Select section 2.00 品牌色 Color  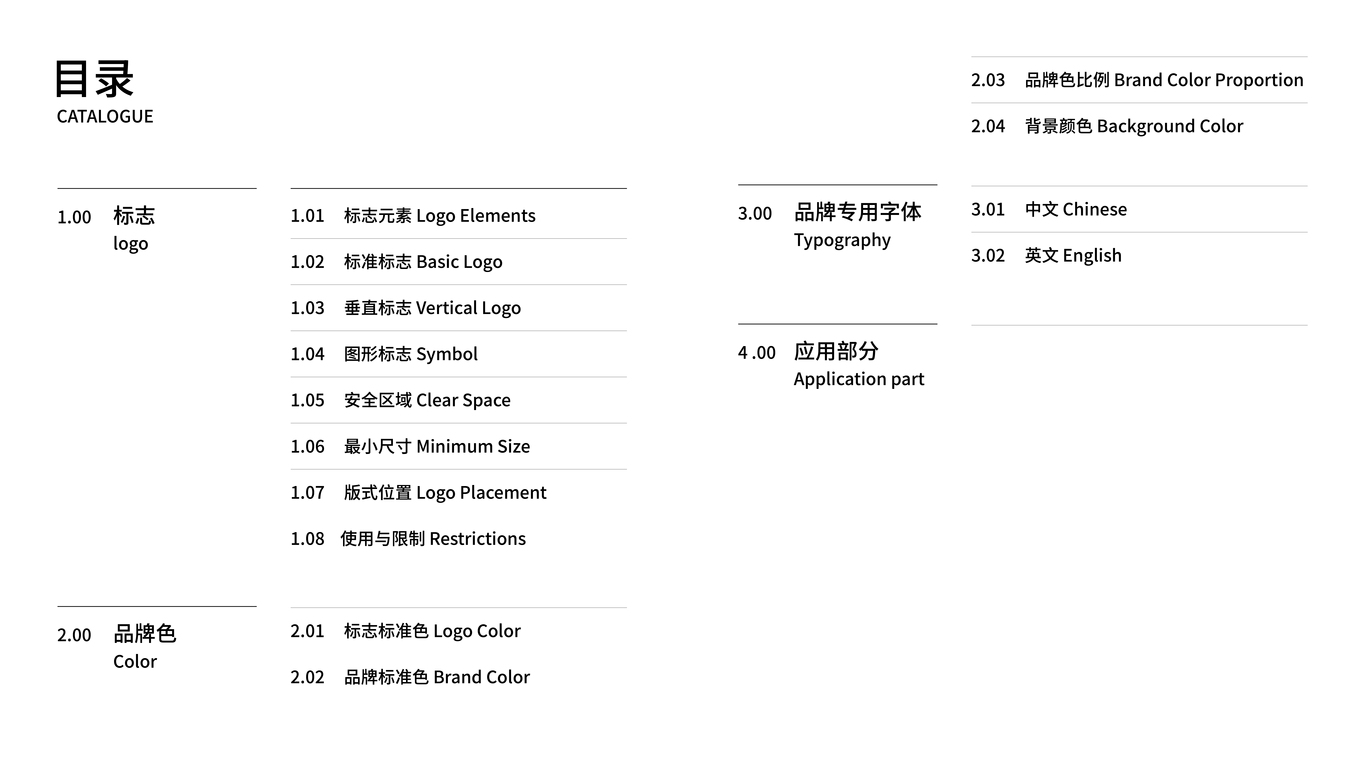click(116, 647)
